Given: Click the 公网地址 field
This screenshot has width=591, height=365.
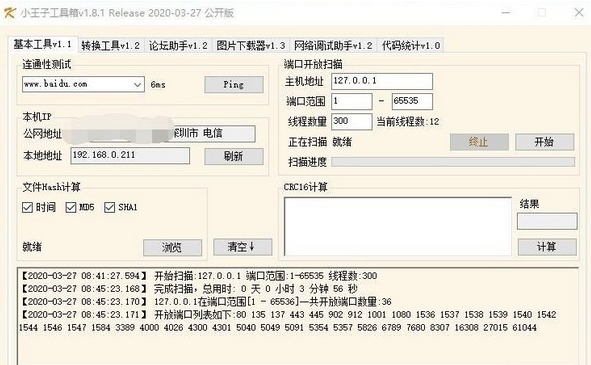Looking at the screenshot, I should (162, 133).
